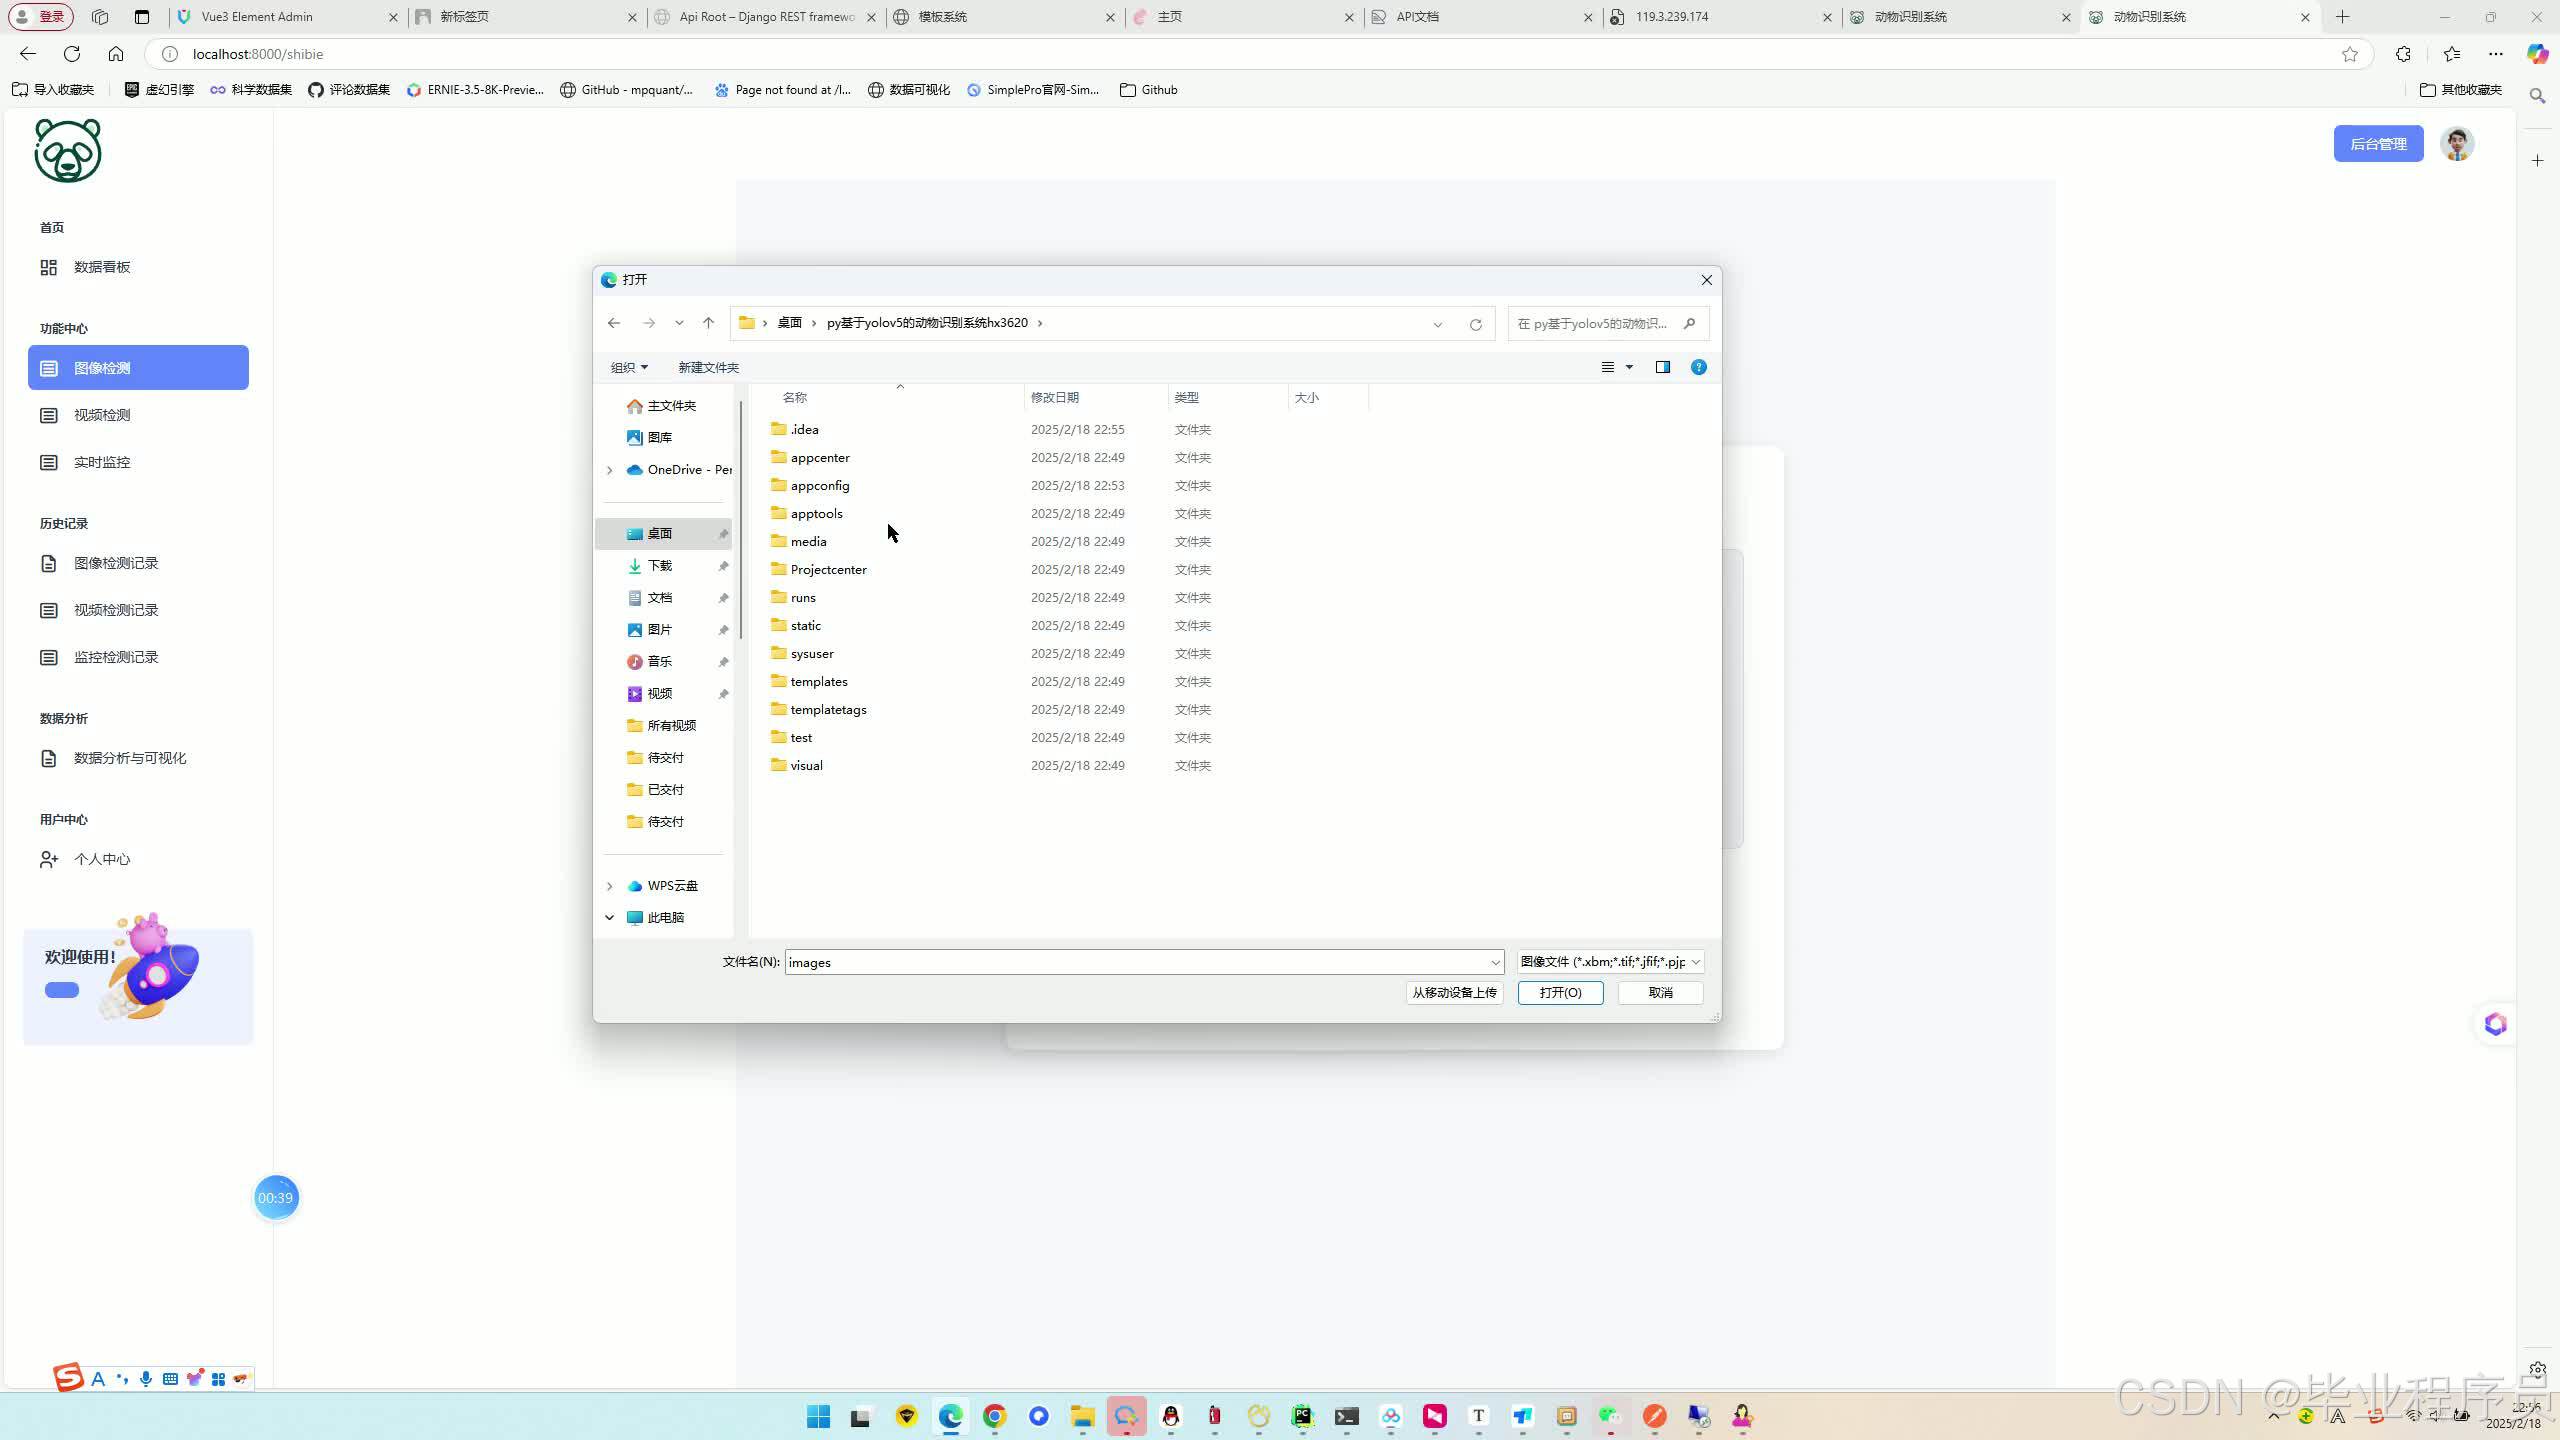Image resolution: width=2560 pixels, height=1440 pixels.
Task: Open the 组织 dropdown menu
Action: point(629,367)
